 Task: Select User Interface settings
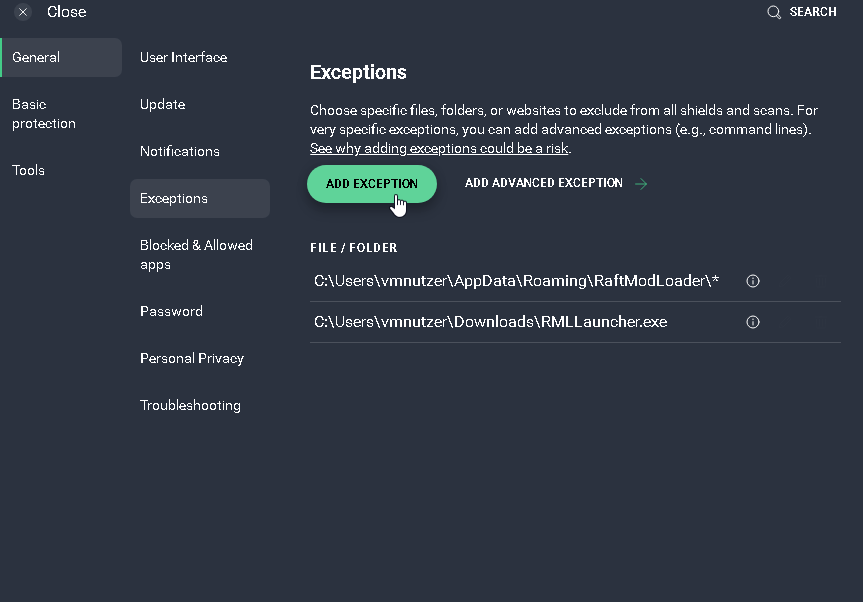[184, 58]
